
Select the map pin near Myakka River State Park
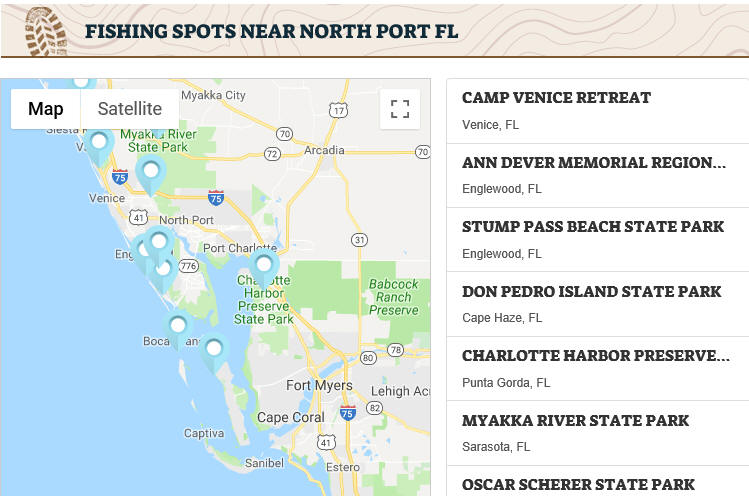coord(151,174)
